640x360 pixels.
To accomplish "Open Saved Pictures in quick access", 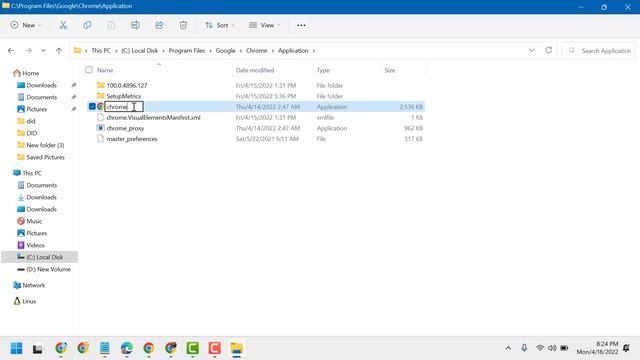I will click(x=41, y=157).
